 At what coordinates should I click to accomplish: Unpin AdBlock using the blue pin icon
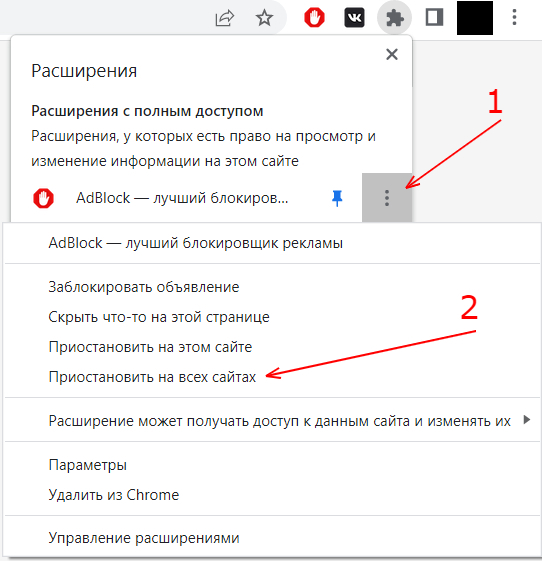(337, 198)
